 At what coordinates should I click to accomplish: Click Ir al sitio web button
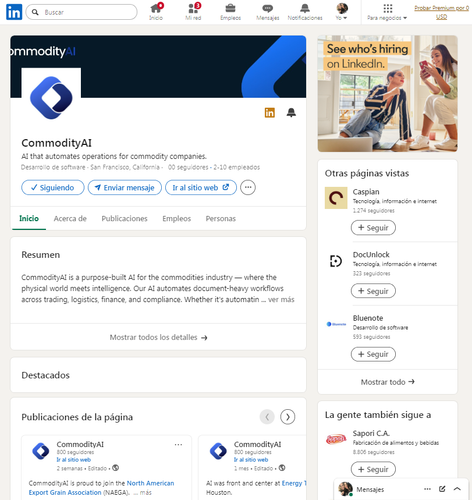pyautogui.click(x=201, y=188)
